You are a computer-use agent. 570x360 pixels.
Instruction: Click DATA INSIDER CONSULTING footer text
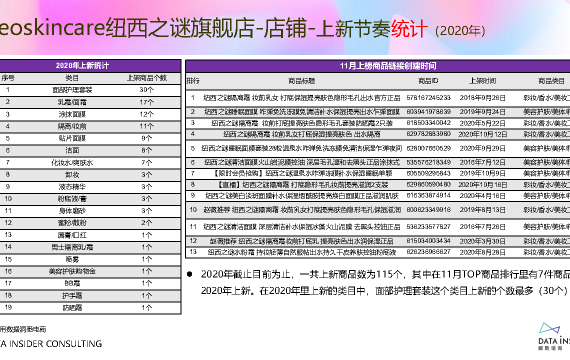click(x=51, y=344)
